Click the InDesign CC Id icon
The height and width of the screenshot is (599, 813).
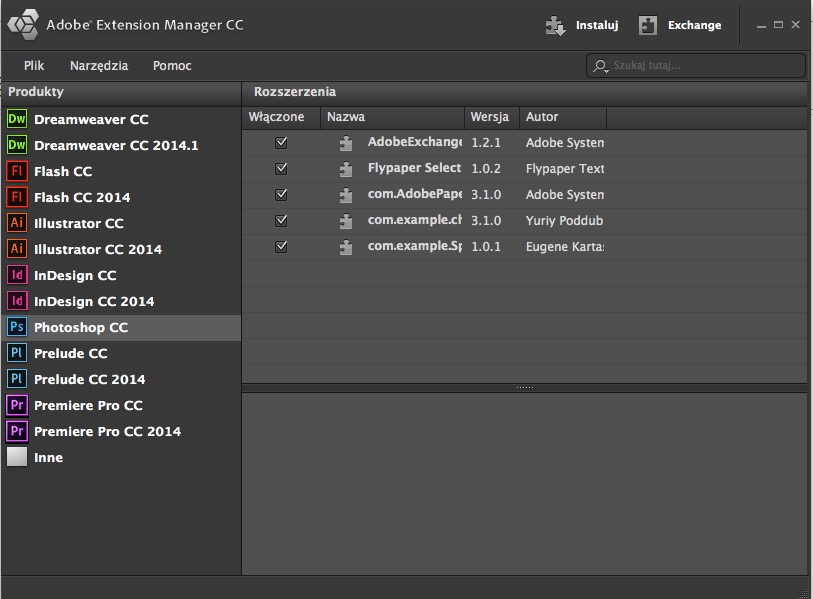tap(17, 275)
